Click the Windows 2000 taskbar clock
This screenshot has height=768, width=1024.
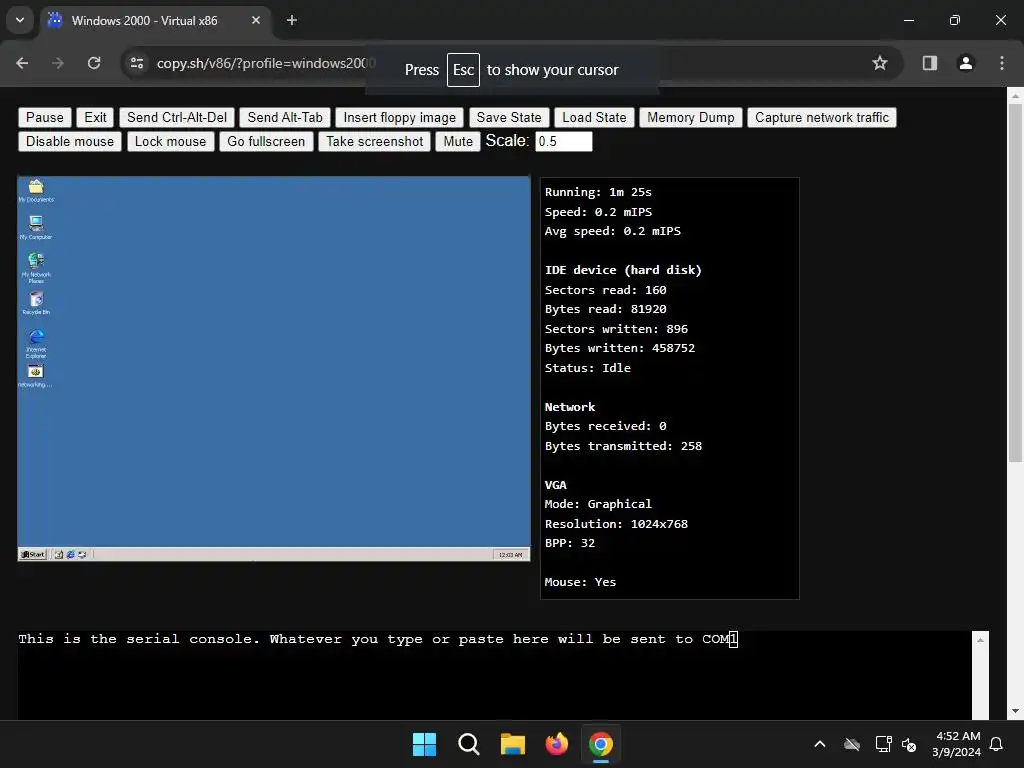(510, 555)
